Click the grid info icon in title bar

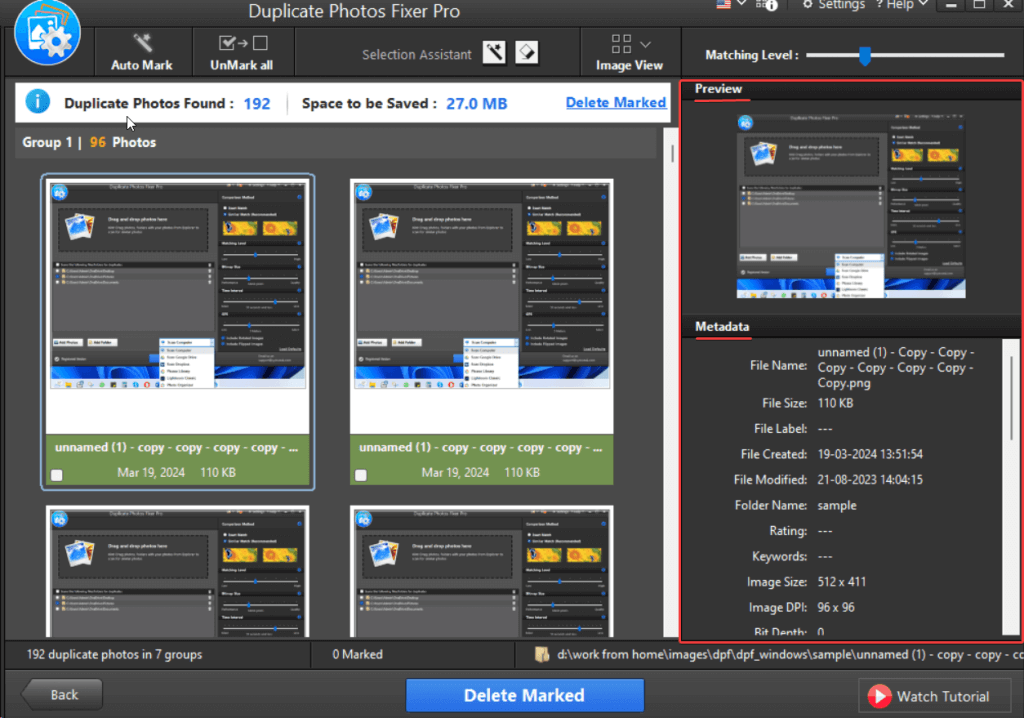767,5
